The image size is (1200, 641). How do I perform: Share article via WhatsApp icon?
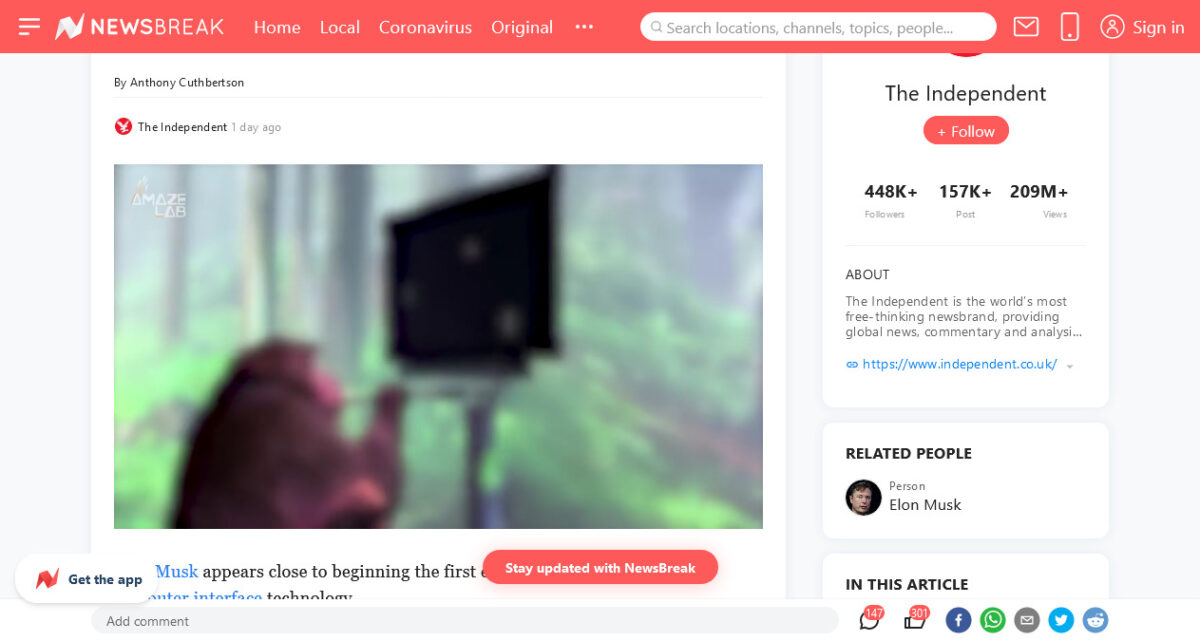tap(992, 620)
